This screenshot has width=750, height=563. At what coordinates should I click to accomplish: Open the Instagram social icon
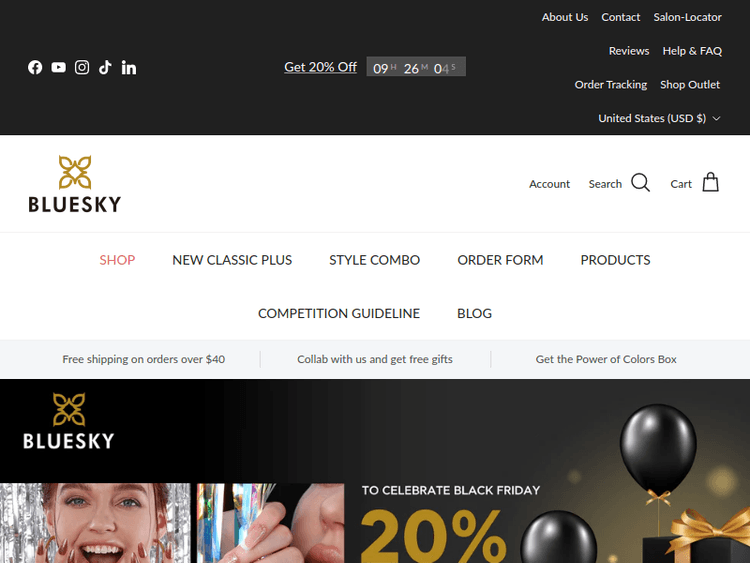82,67
